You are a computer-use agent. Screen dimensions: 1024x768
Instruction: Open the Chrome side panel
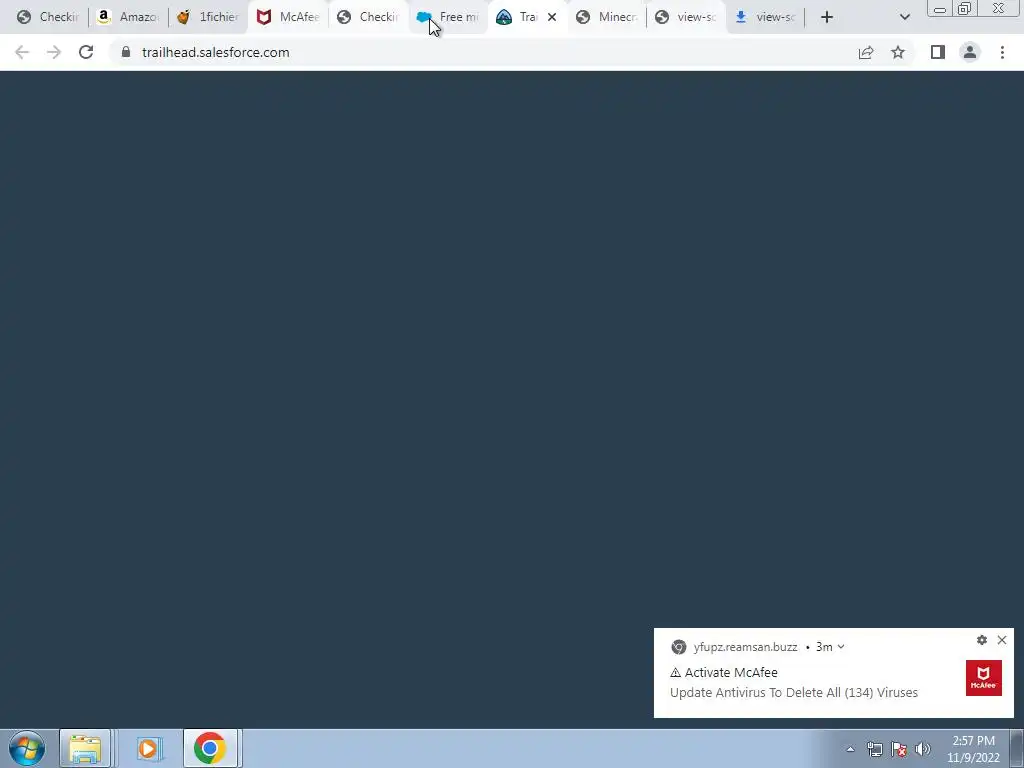938,52
